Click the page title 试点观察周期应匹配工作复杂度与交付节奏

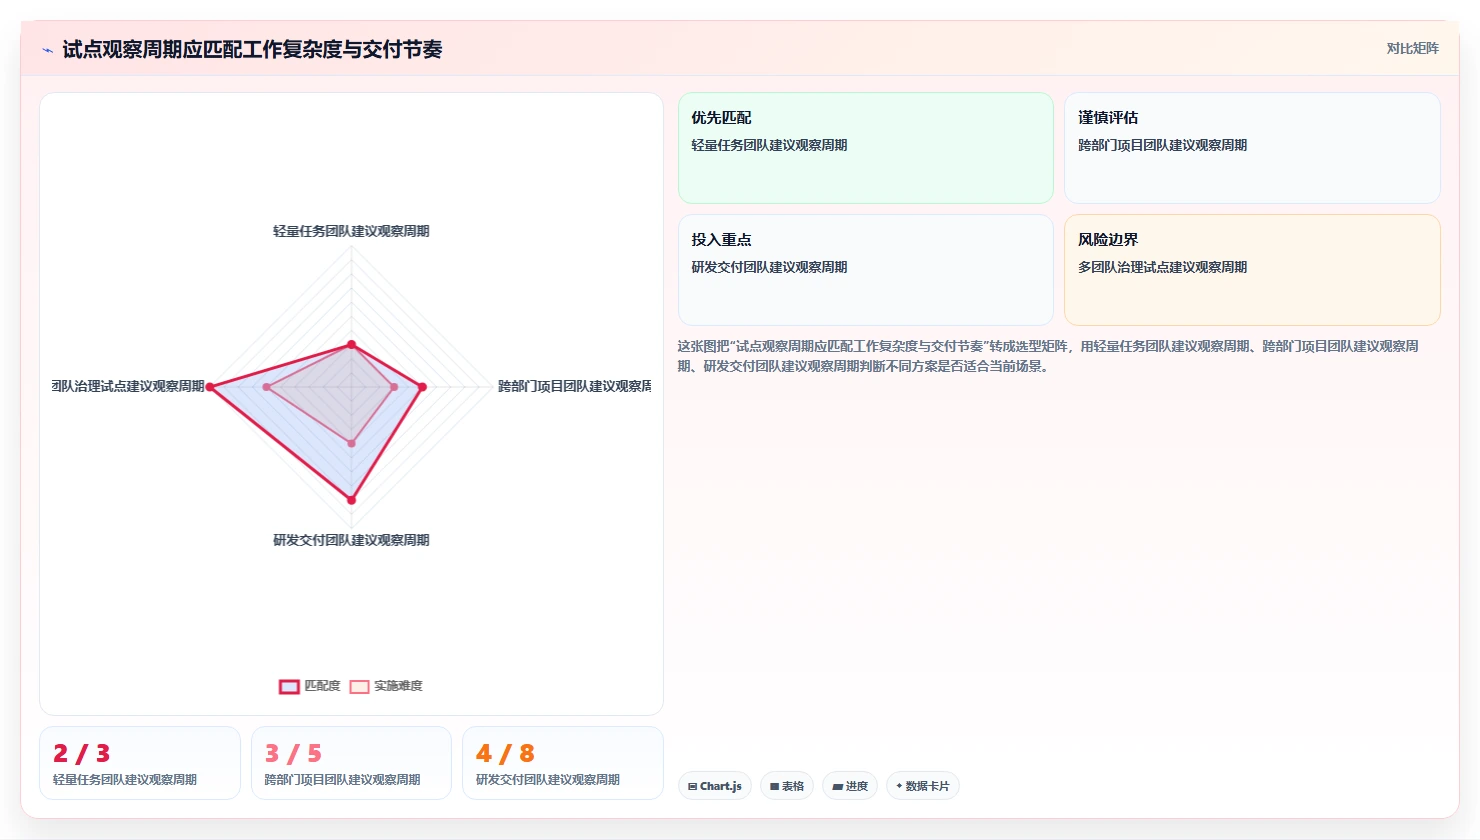pos(252,49)
